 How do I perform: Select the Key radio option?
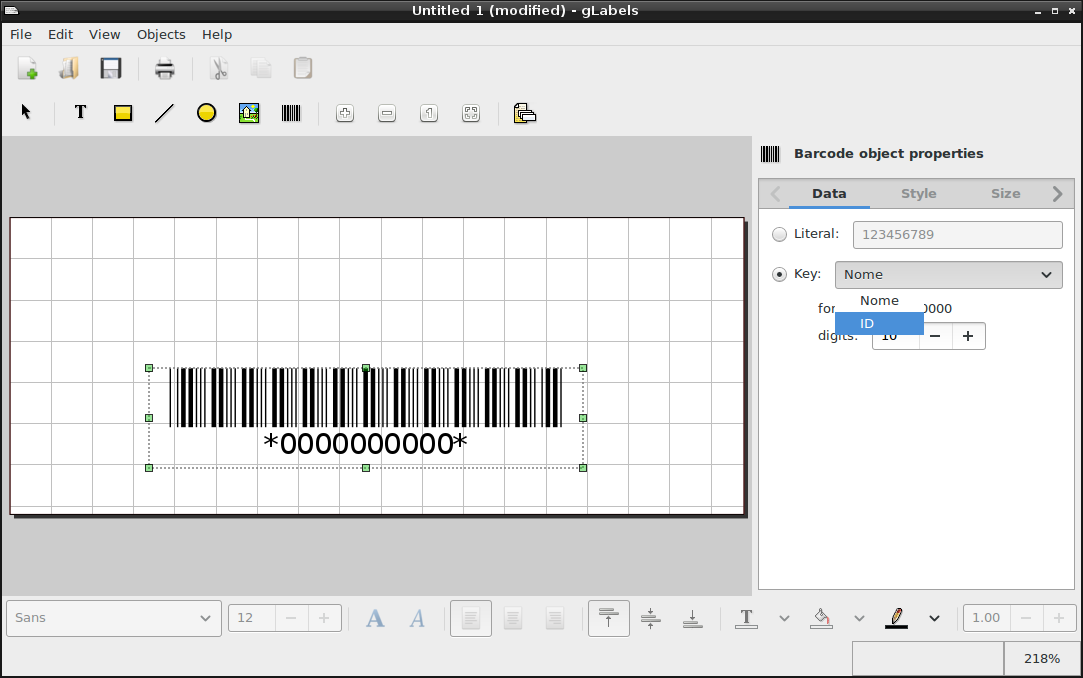779,274
